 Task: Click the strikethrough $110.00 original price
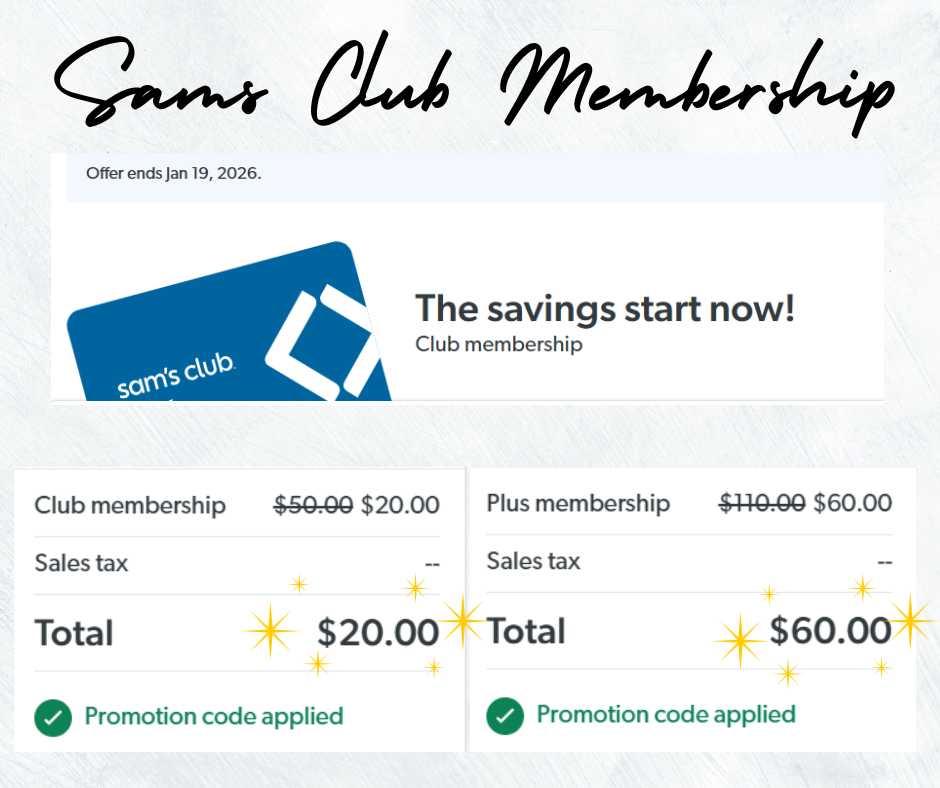point(761,503)
